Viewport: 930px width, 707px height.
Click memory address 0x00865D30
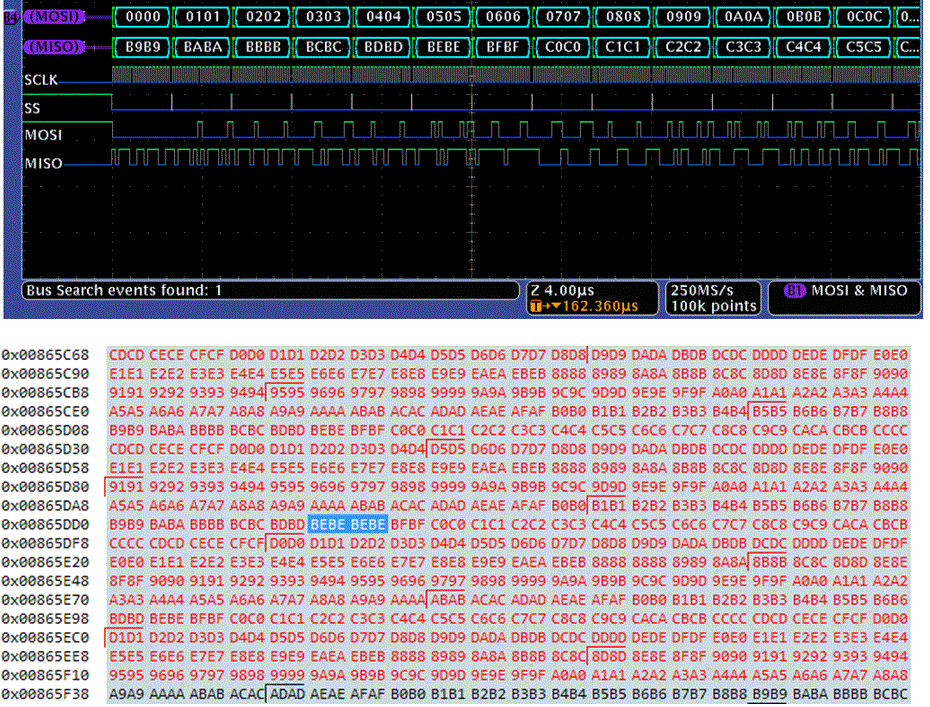(x=45, y=449)
